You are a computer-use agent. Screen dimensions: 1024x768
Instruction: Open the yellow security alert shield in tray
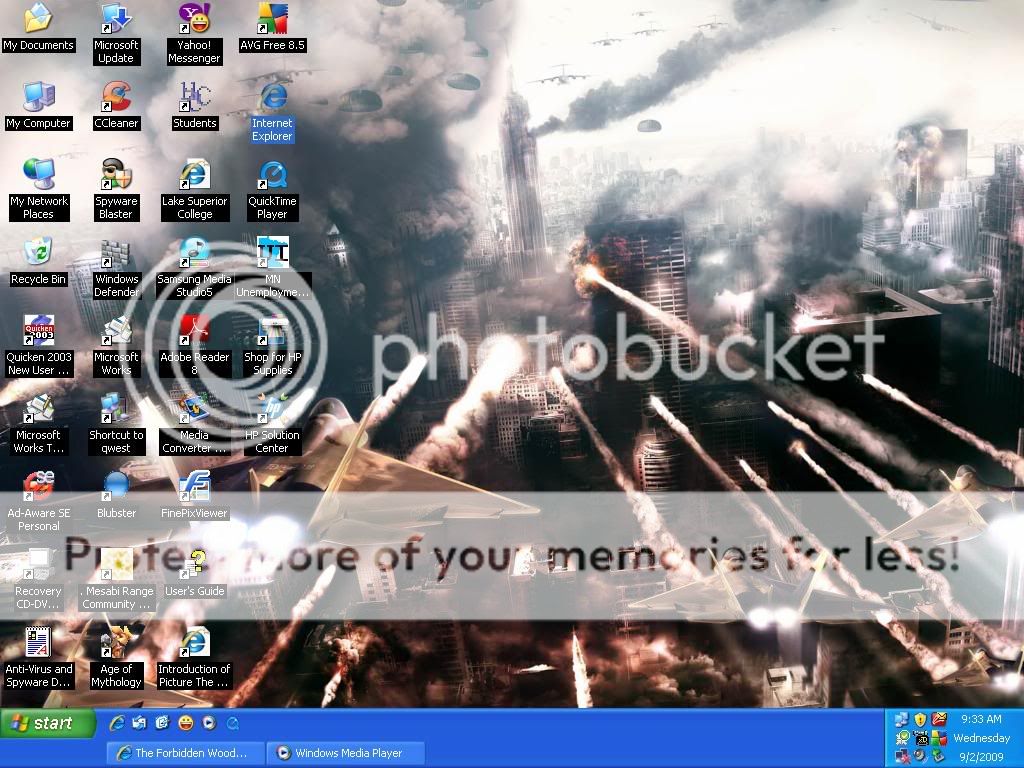pos(920,720)
